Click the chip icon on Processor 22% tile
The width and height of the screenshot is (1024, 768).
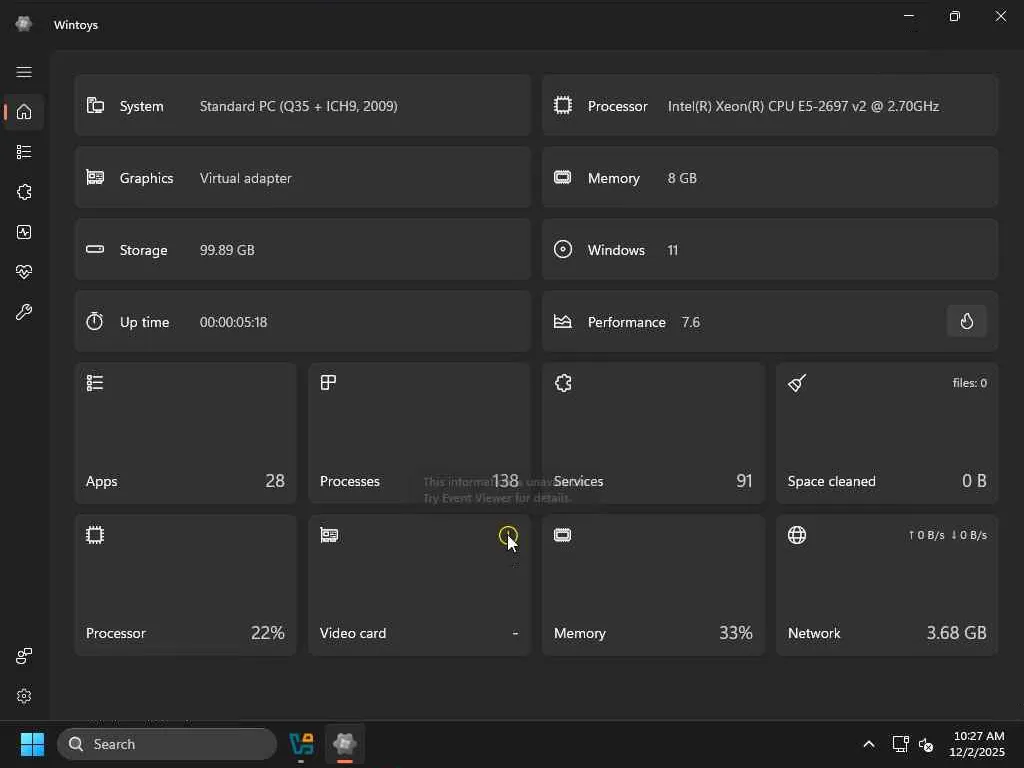(95, 535)
